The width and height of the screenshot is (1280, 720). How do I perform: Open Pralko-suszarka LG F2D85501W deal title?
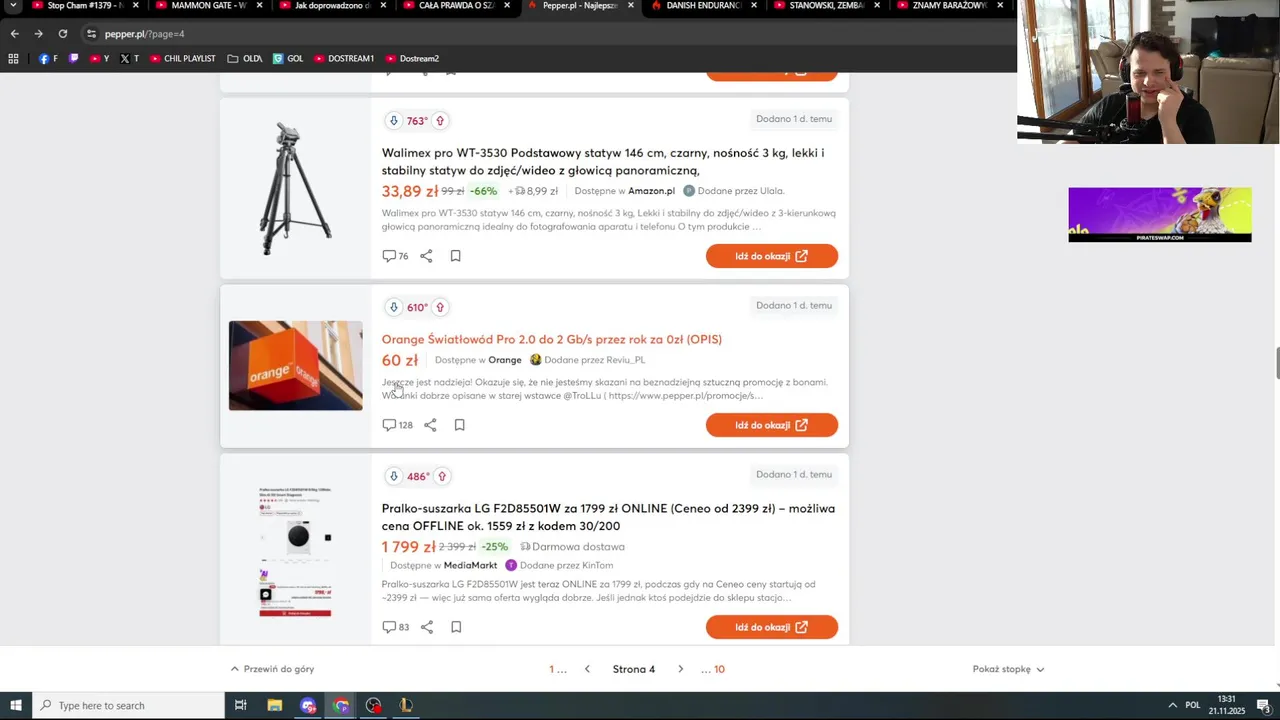click(608, 517)
